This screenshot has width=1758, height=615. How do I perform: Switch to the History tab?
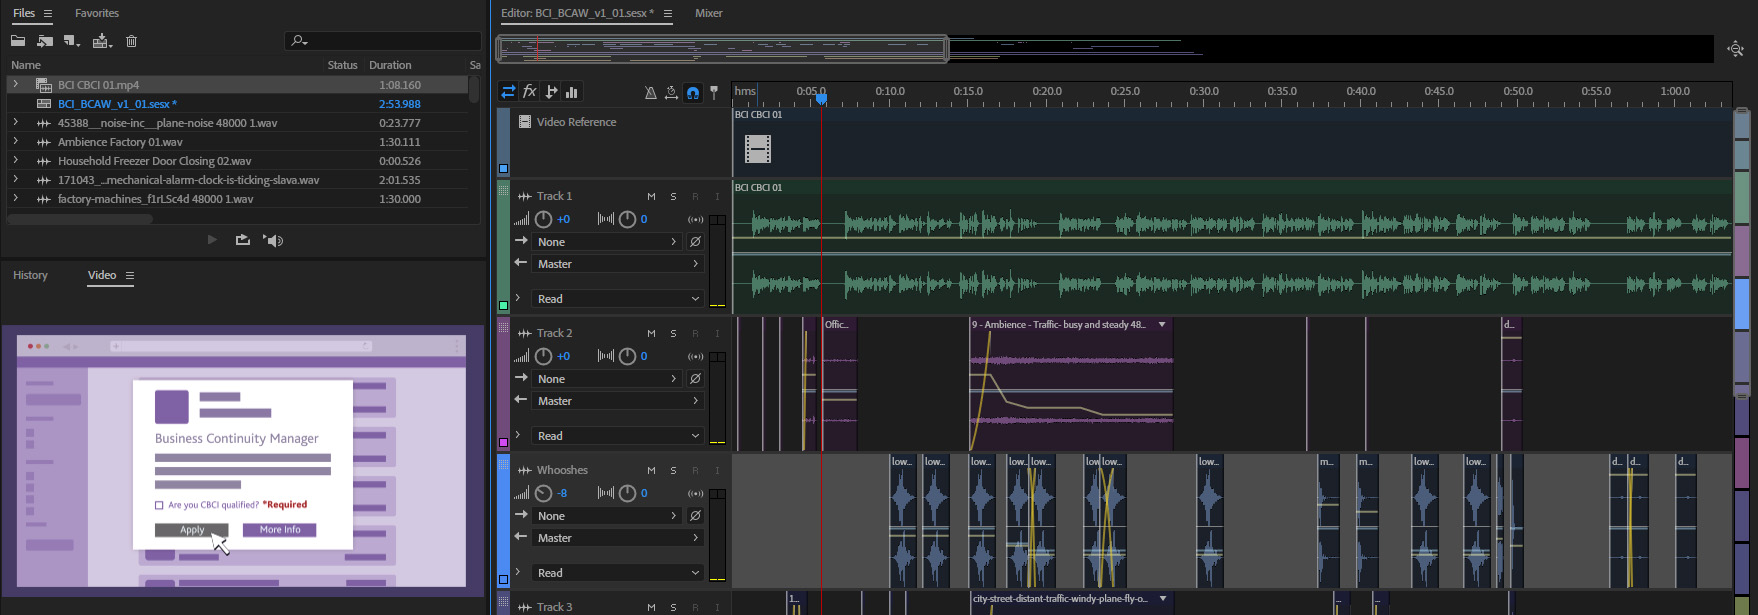point(30,275)
